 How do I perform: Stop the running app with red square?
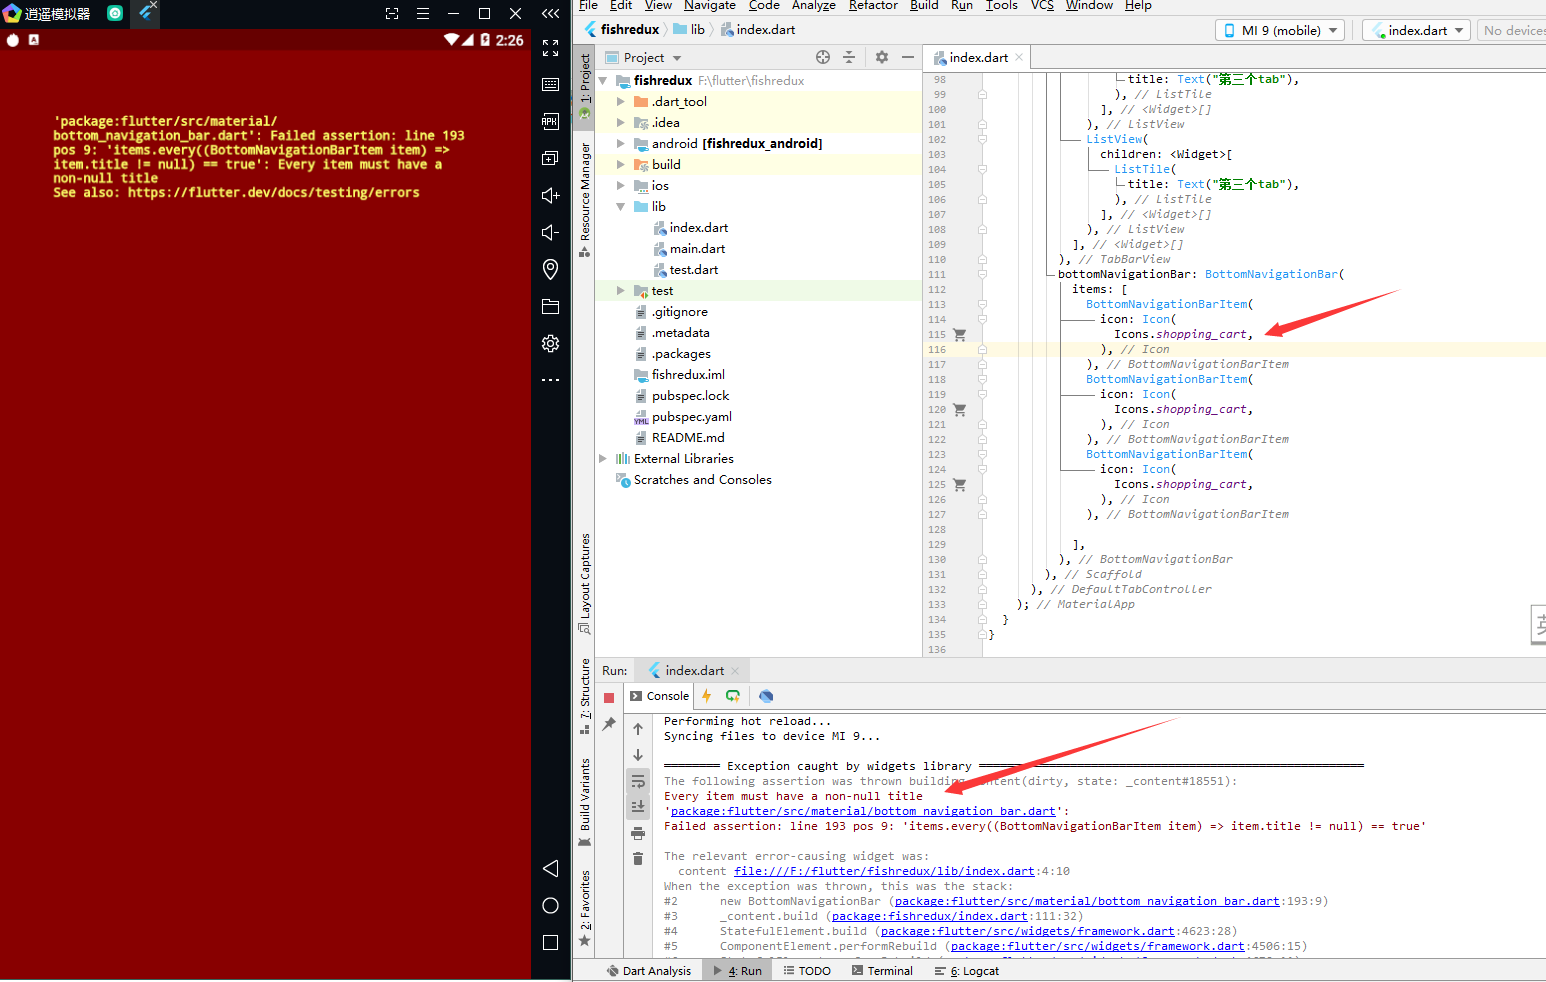[x=609, y=698]
